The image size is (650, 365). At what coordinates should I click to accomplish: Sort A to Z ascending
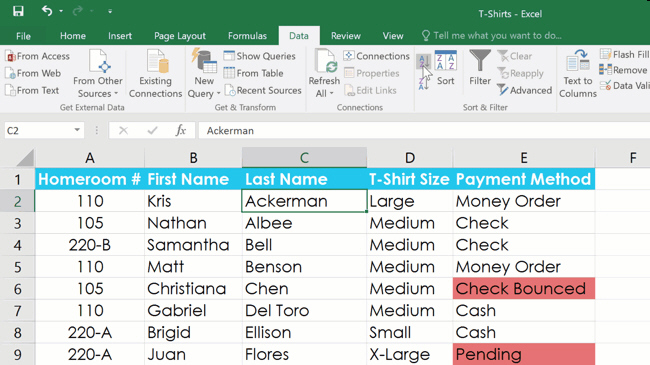[424, 62]
